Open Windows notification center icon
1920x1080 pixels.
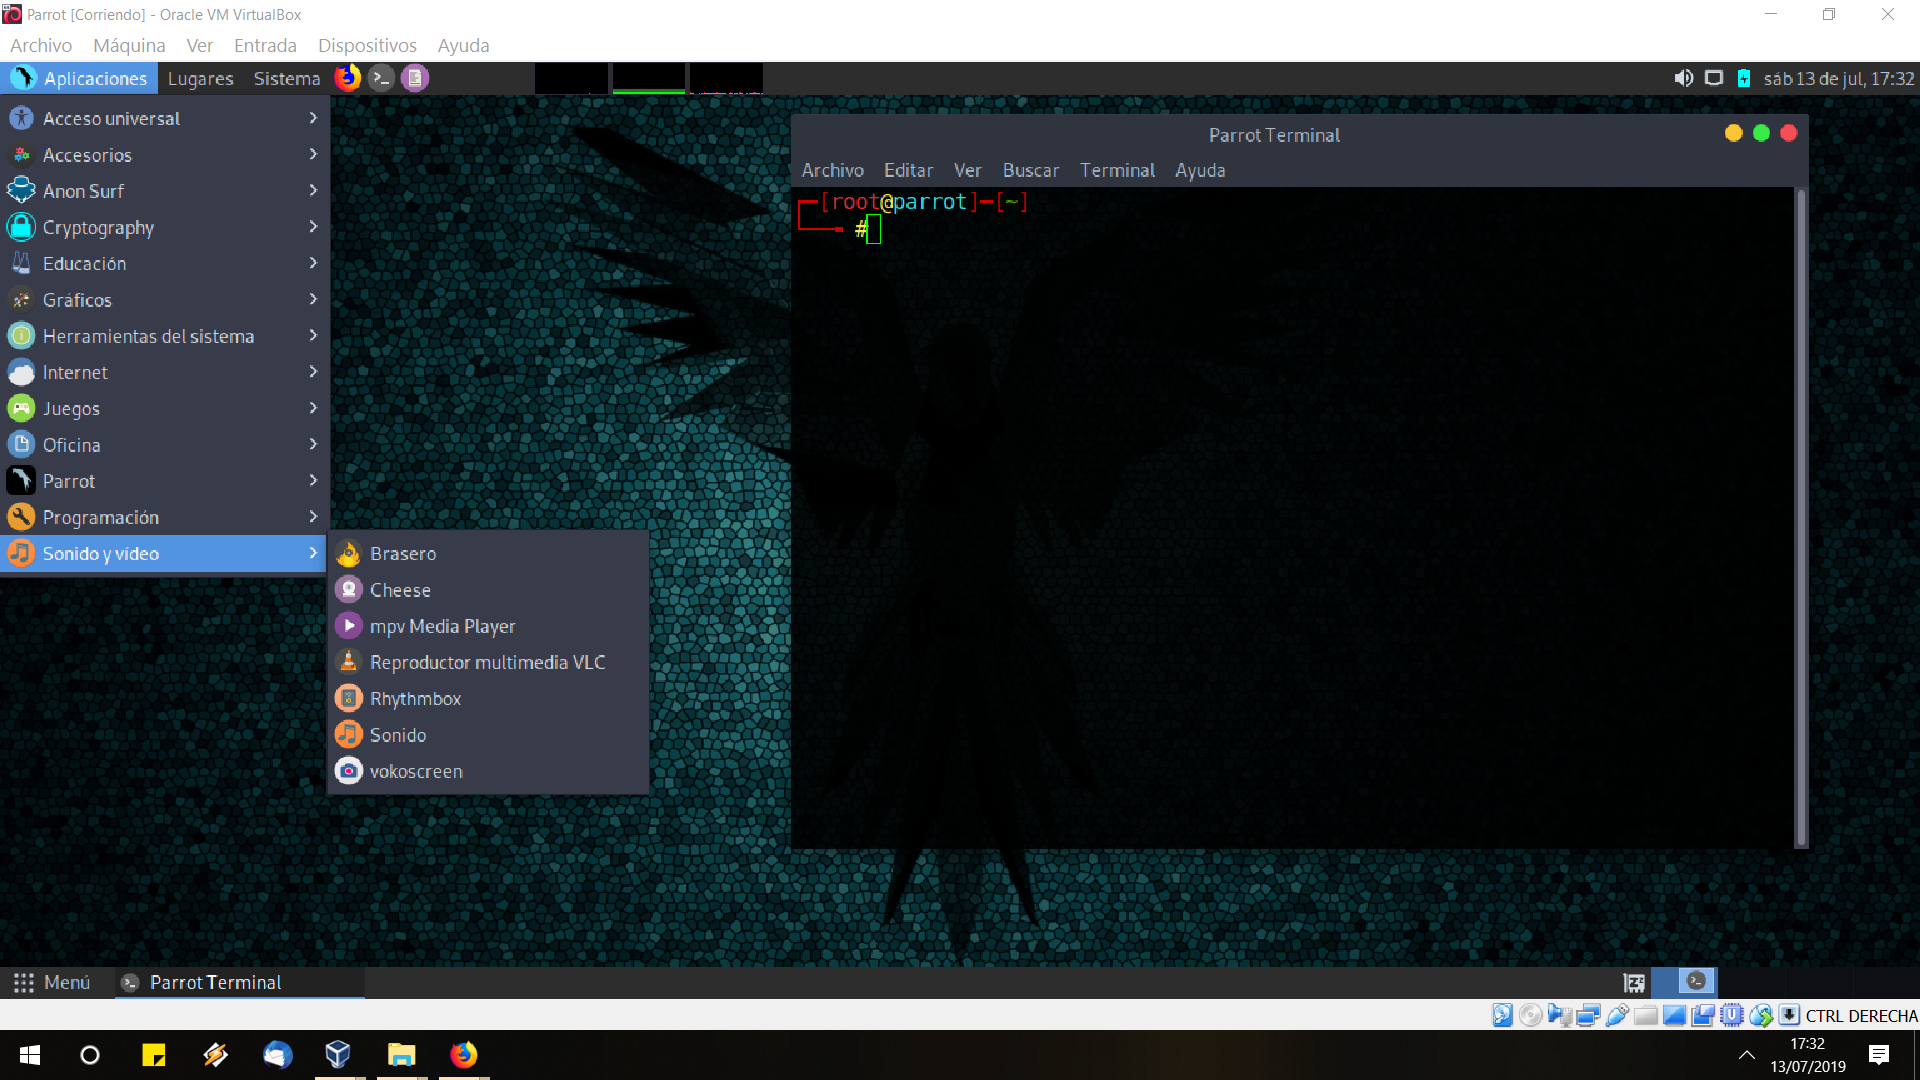point(1879,1055)
